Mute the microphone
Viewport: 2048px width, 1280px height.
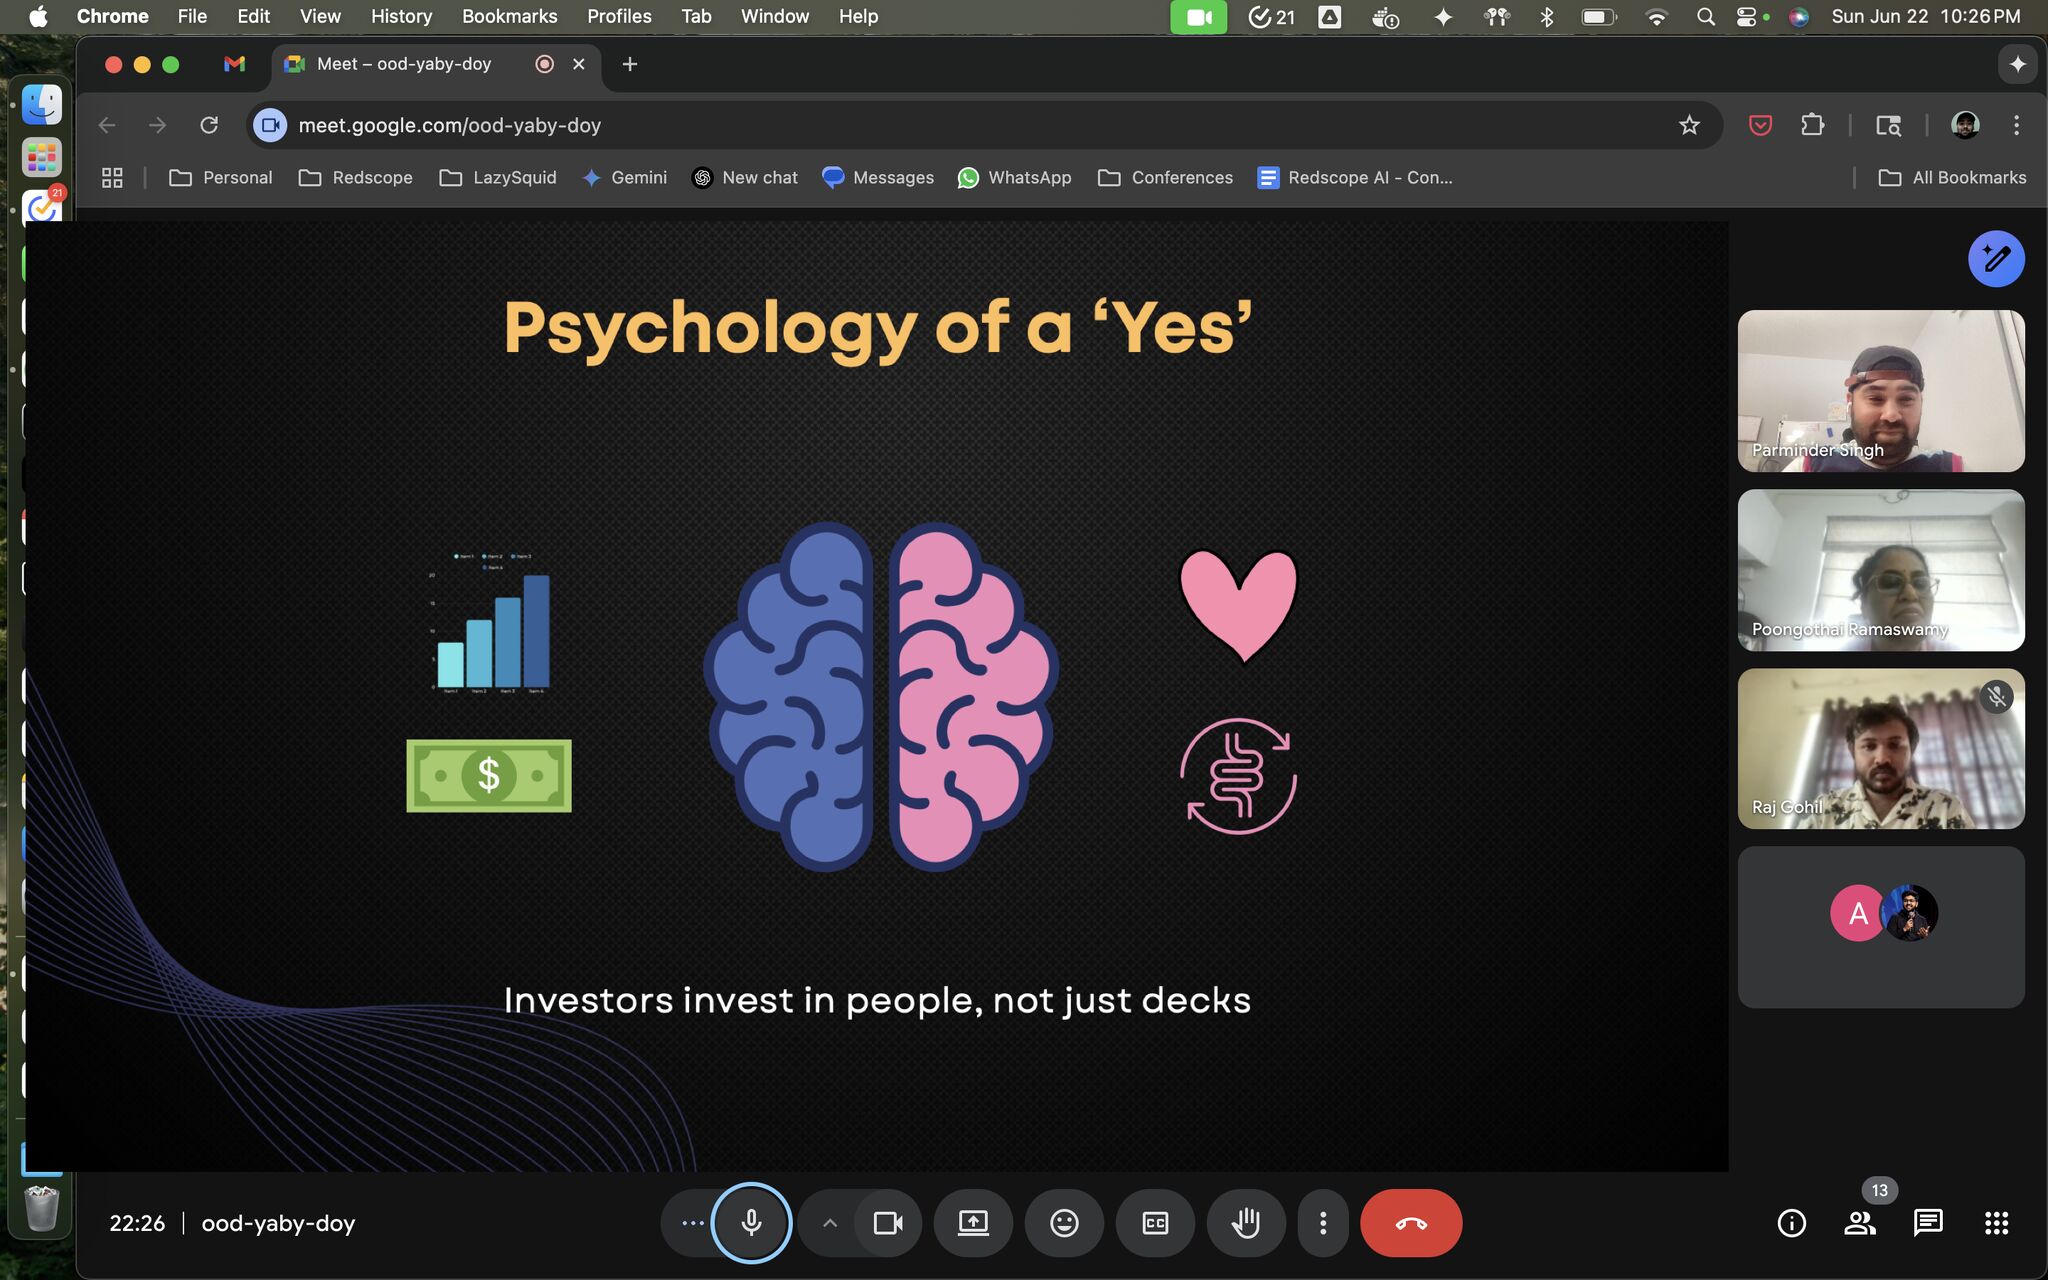pyautogui.click(x=751, y=1222)
